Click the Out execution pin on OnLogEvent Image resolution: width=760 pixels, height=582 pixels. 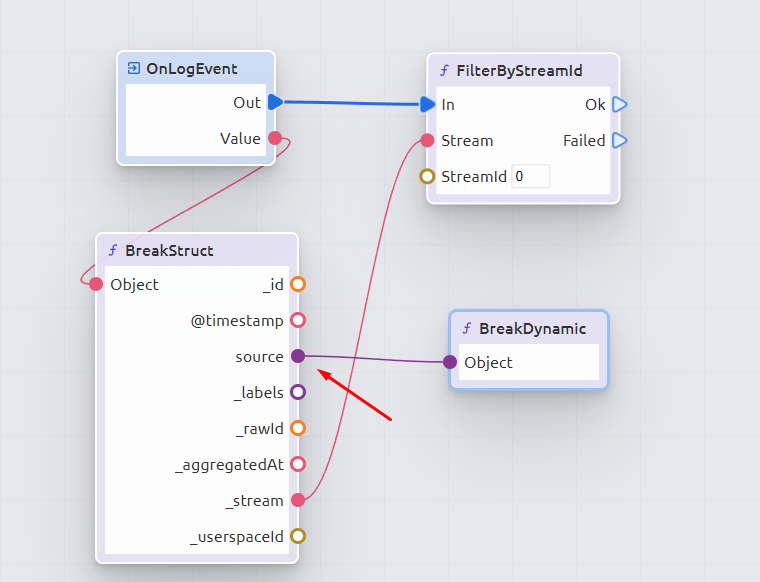tap(275, 102)
